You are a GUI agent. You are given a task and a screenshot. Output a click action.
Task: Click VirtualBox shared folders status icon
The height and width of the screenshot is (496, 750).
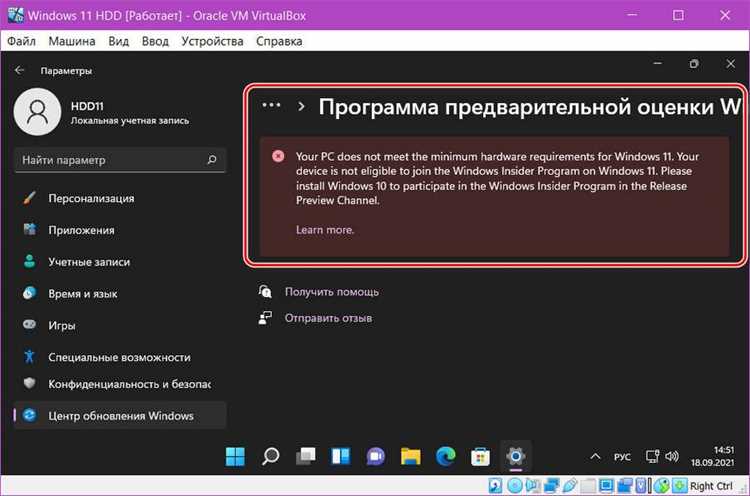(x=588, y=485)
